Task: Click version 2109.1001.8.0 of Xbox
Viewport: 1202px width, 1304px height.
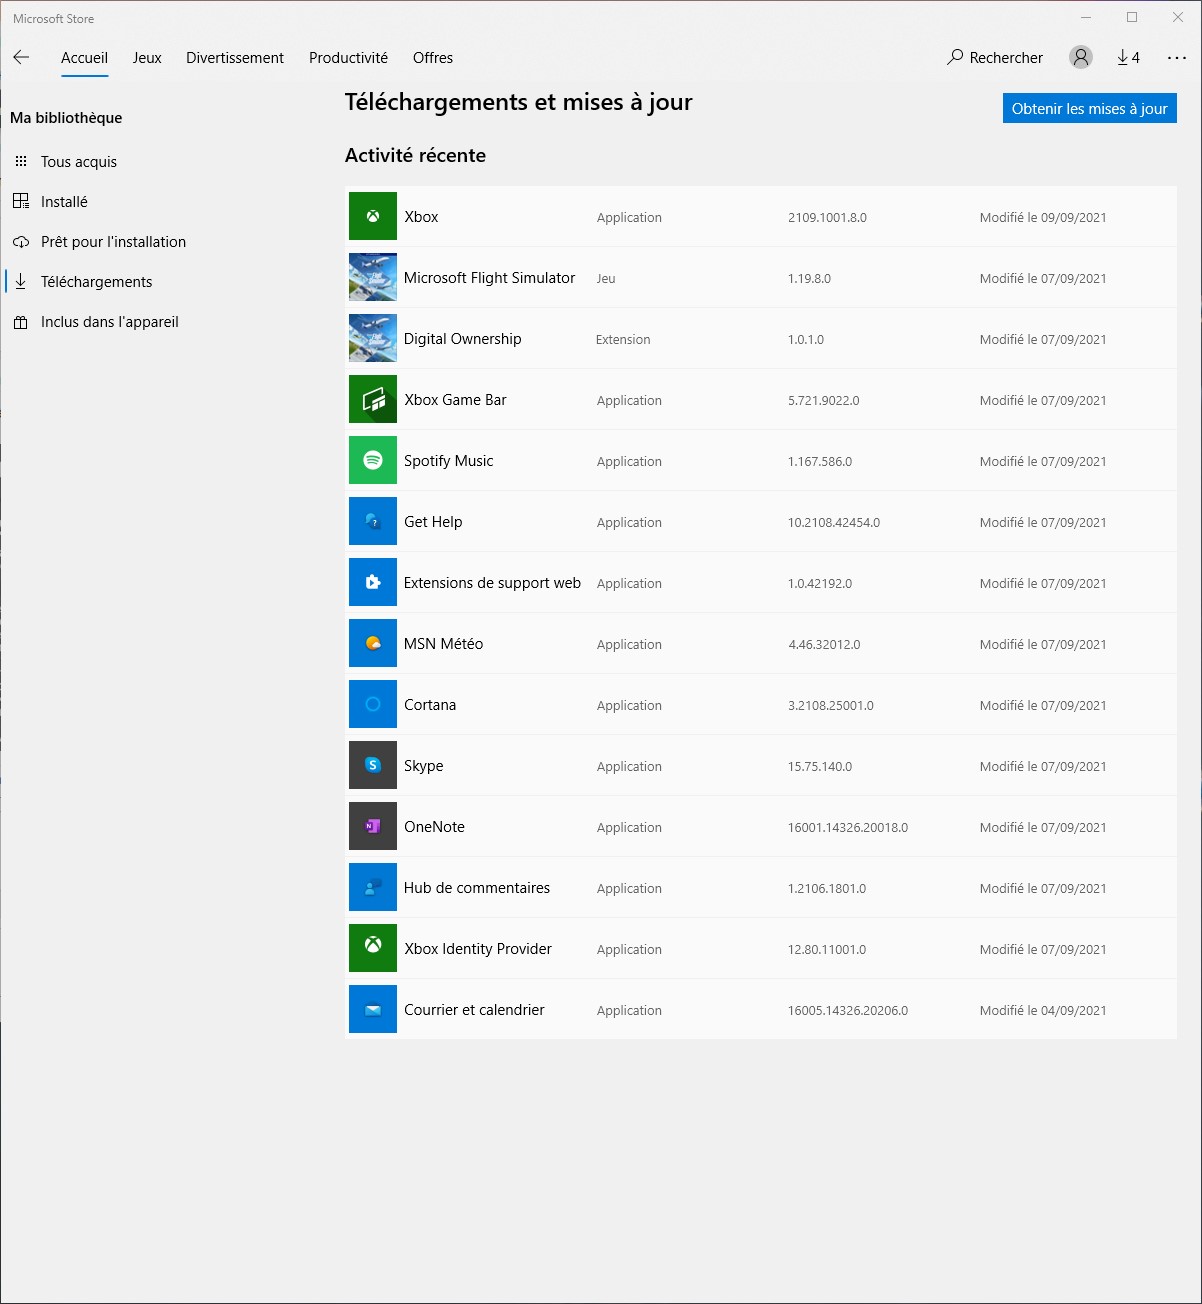Action: [x=827, y=217]
